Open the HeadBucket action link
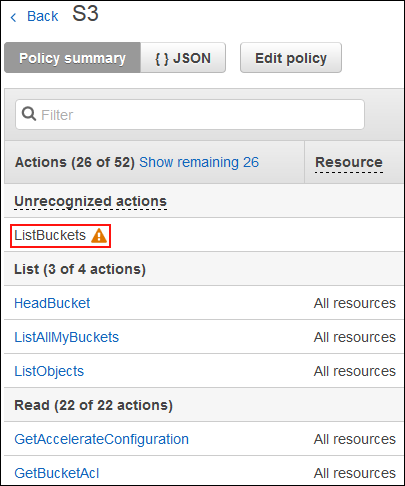405x486 pixels. pyautogui.click(x=52, y=303)
